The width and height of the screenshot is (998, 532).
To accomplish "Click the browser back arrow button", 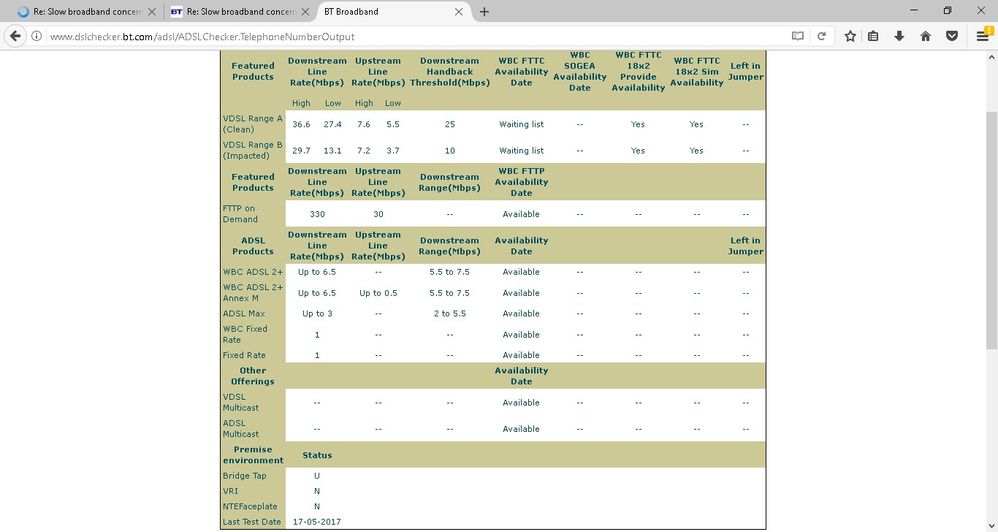I will click(15, 36).
